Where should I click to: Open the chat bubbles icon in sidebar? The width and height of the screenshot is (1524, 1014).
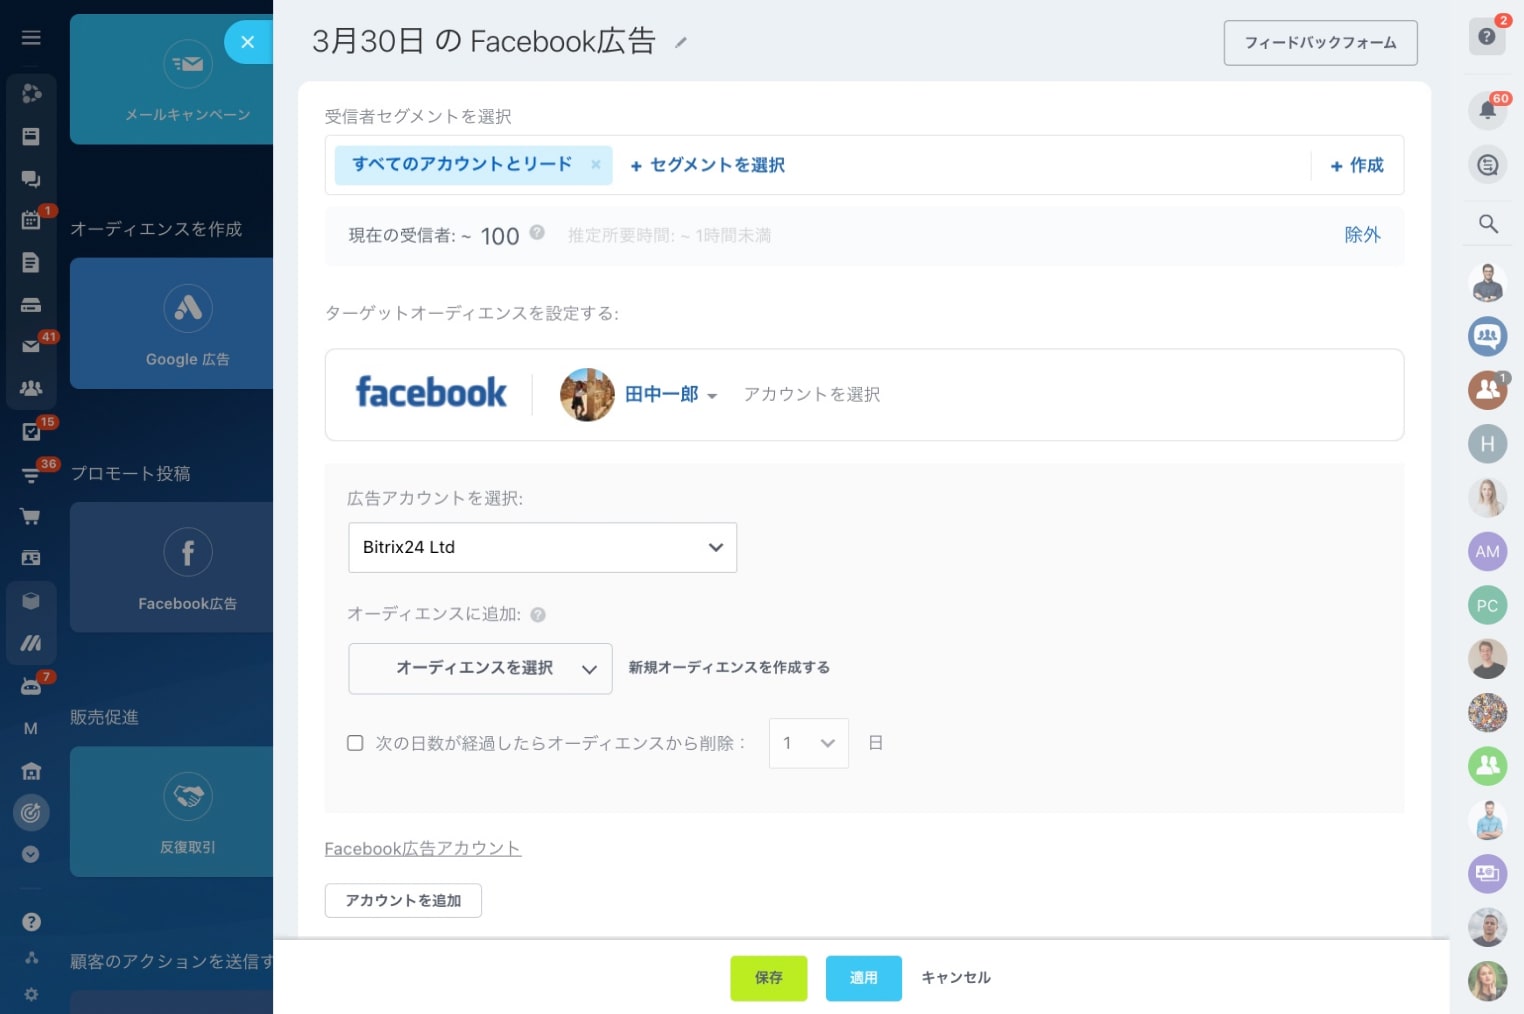click(31, 179)
